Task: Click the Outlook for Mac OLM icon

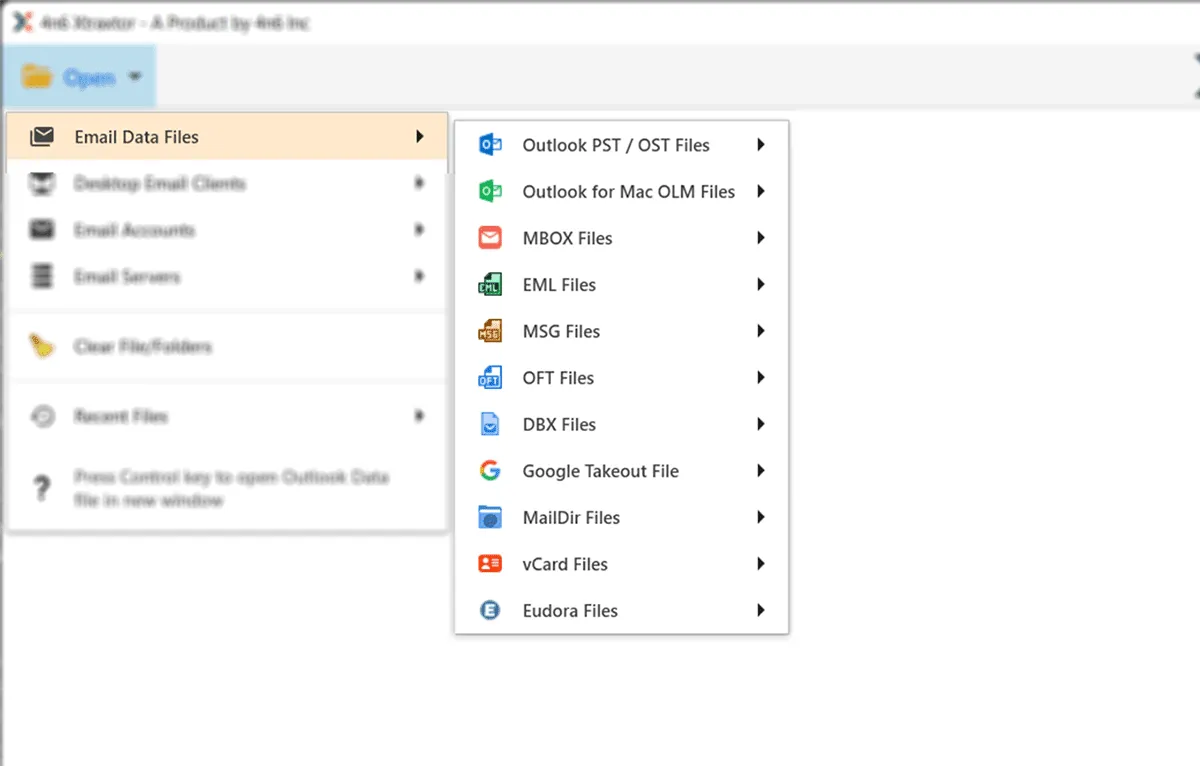Action: point(489,191)
